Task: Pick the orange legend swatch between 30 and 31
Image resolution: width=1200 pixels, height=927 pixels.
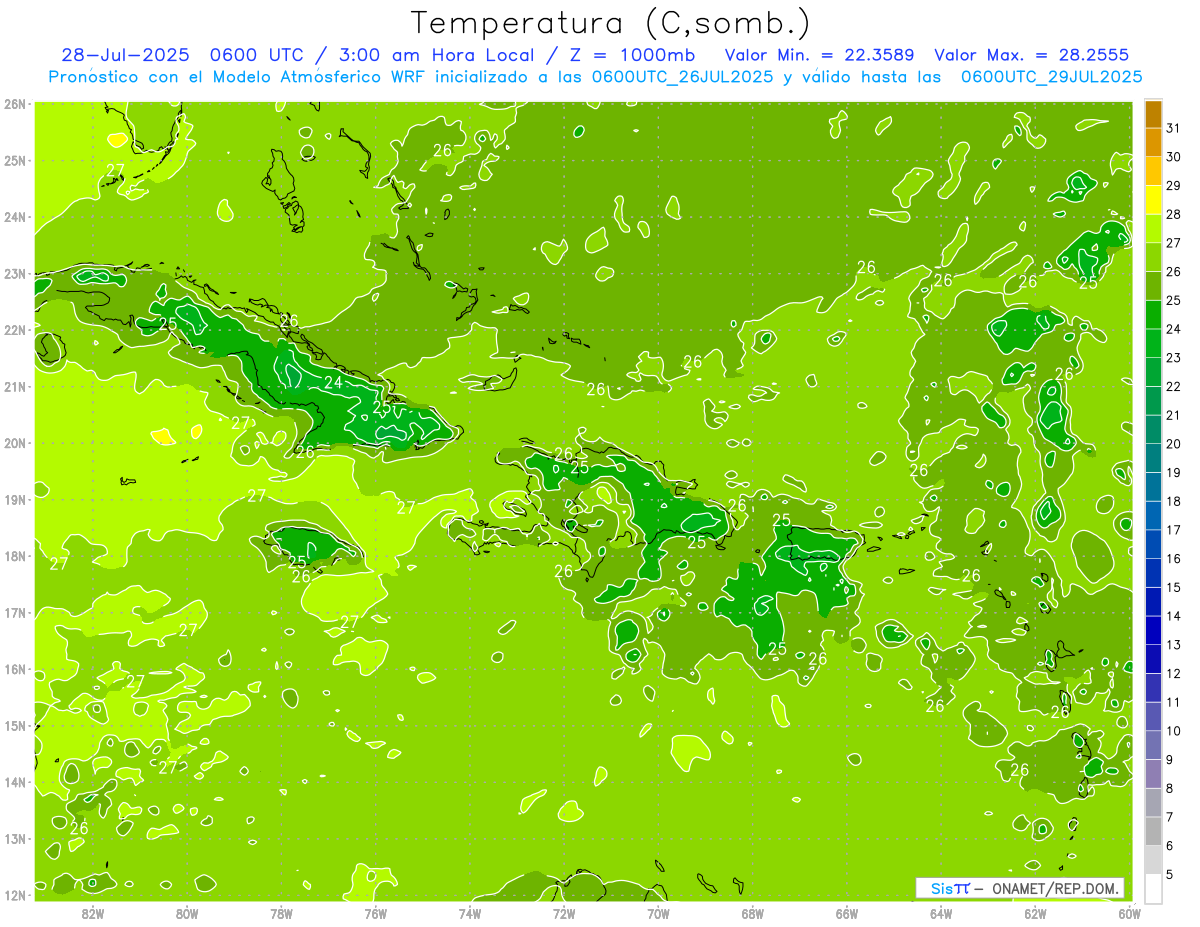Action: coord(1153,142)
